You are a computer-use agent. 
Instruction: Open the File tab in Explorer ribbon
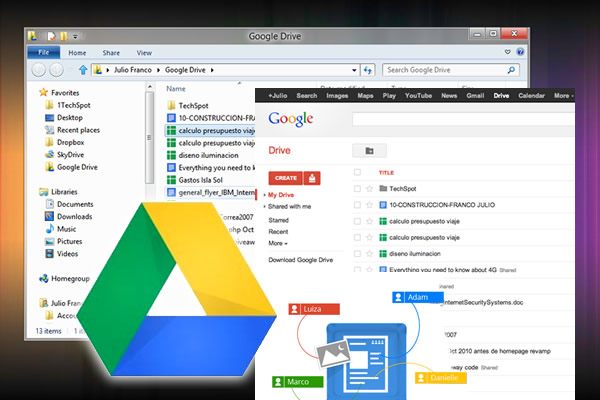(x=44, y=52)
